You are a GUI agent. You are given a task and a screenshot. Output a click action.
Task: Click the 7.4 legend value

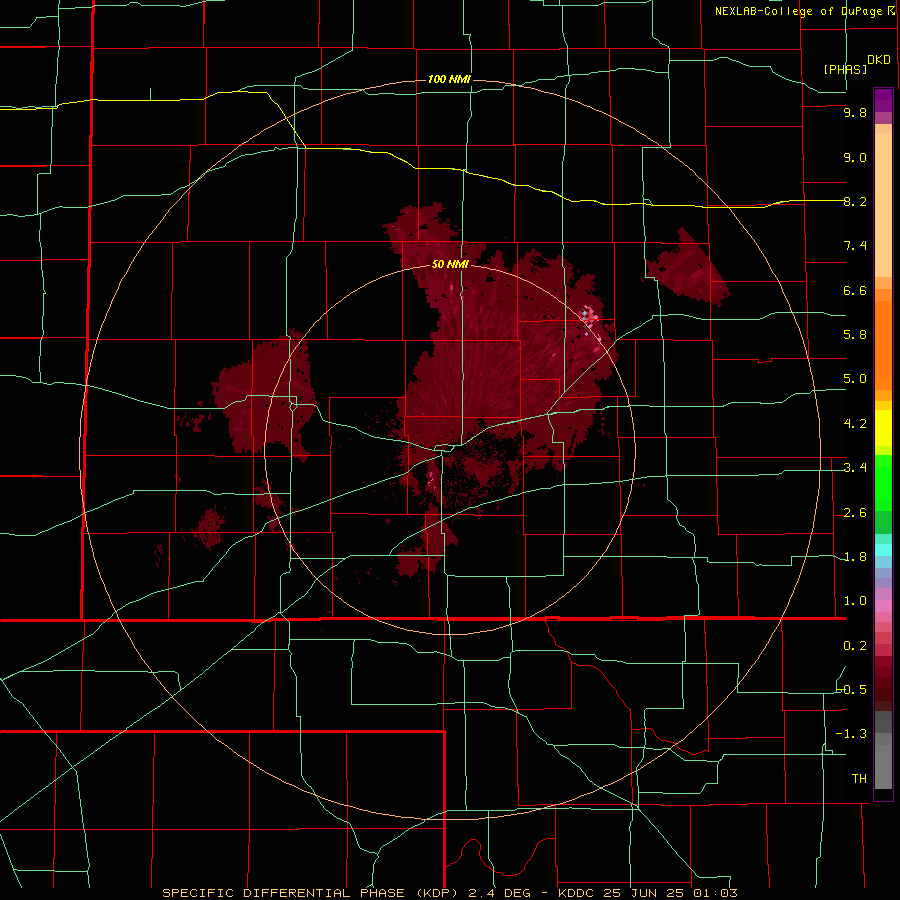(x=855, y=246)
